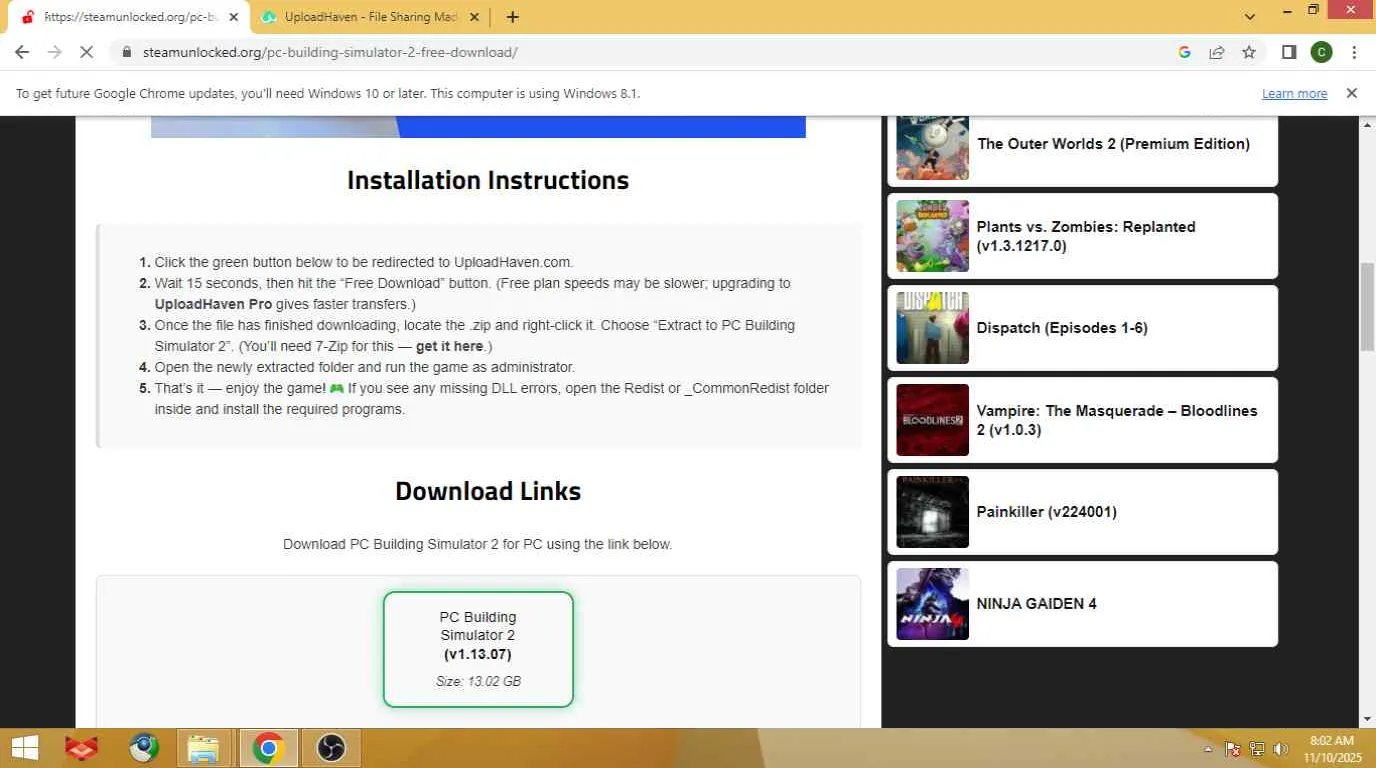Close the steamunlocked.org tab

pos(233,17)
